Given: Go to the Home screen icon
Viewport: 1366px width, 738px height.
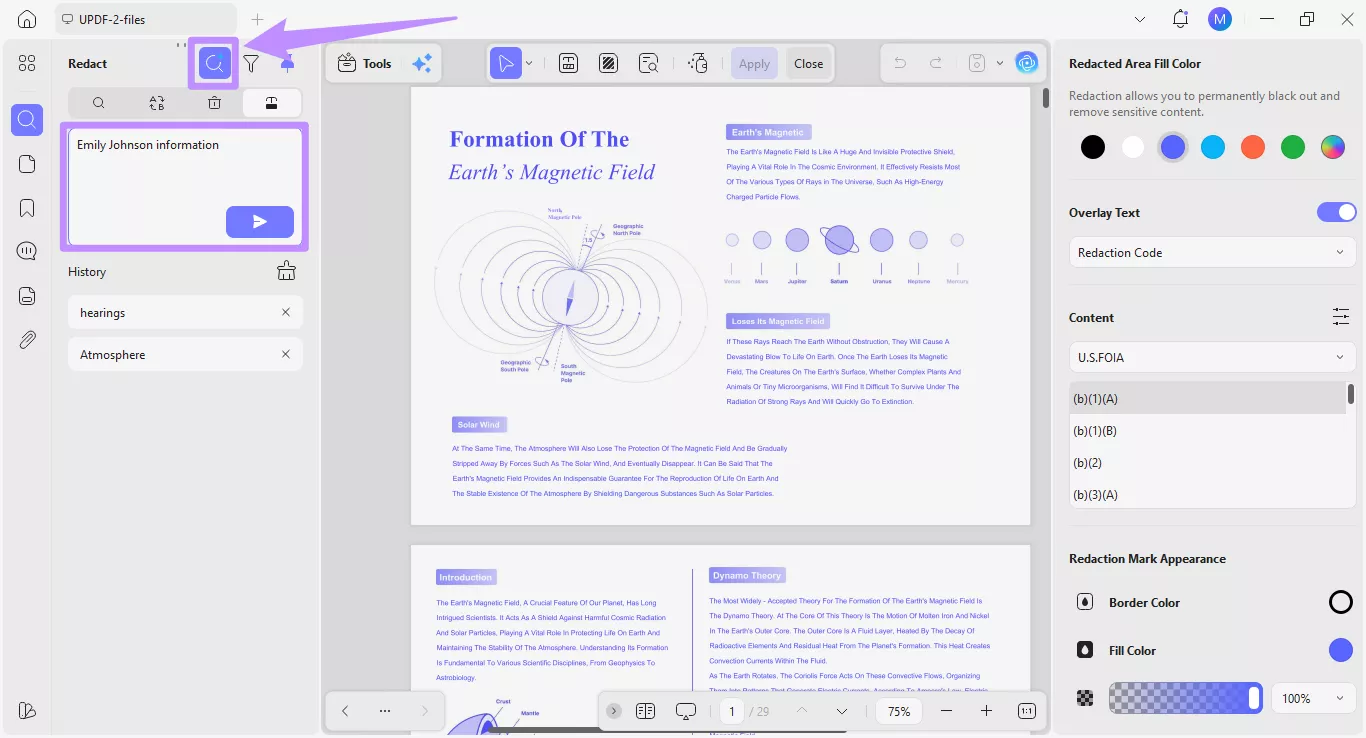Looking at the screenshot, I should click(27, 19).
